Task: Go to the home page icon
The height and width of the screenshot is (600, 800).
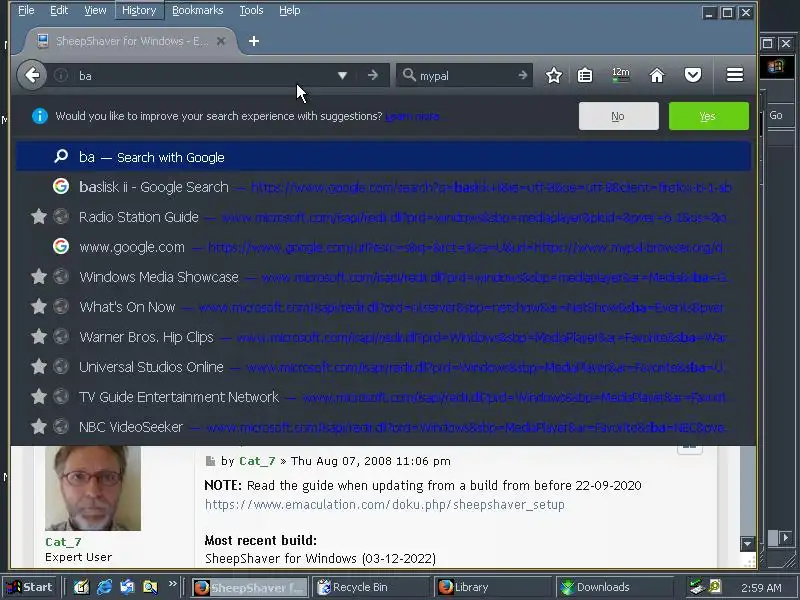Action: 657,76
